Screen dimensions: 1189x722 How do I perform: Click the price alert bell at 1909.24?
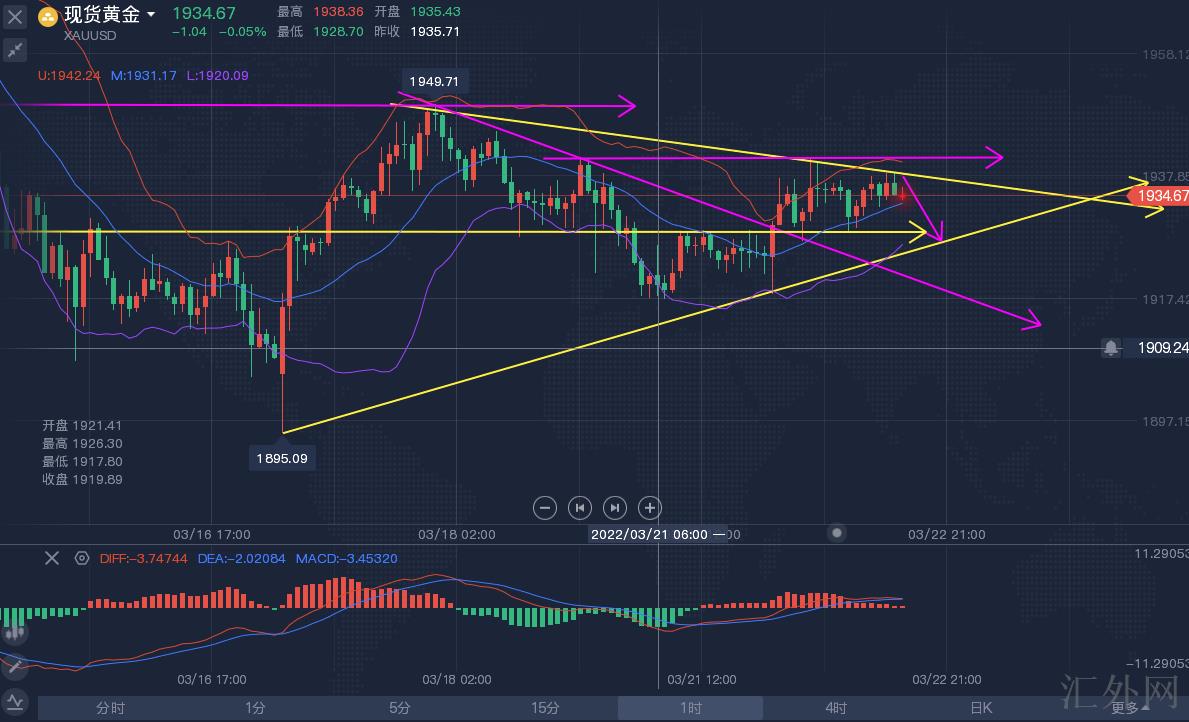coord(1111,348)
